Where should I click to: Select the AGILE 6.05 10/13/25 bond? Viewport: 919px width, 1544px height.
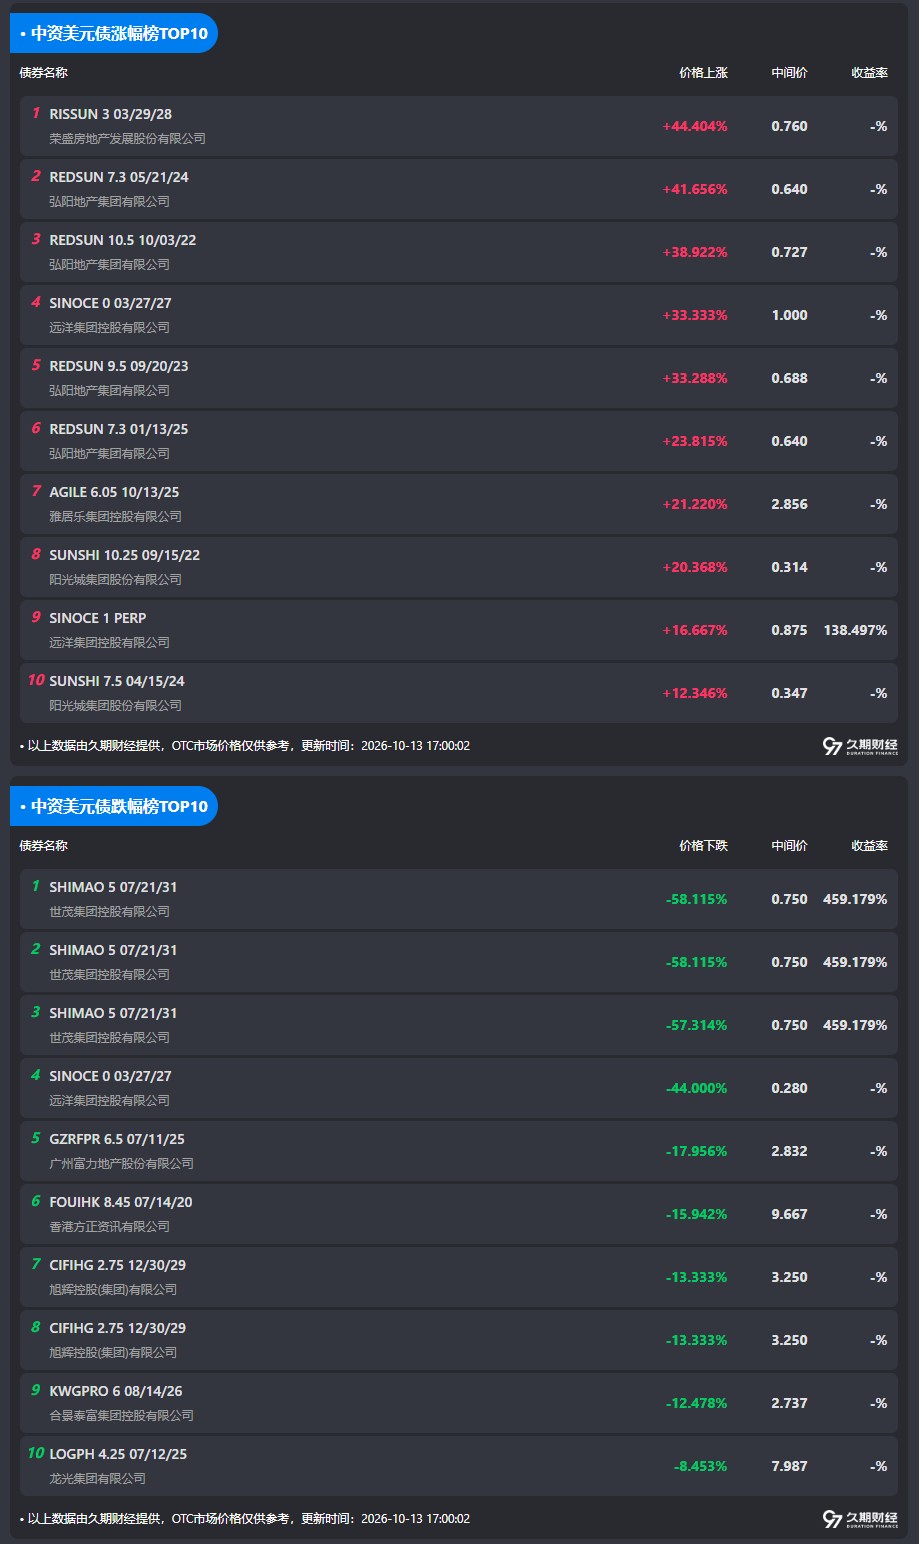[459, 504]
